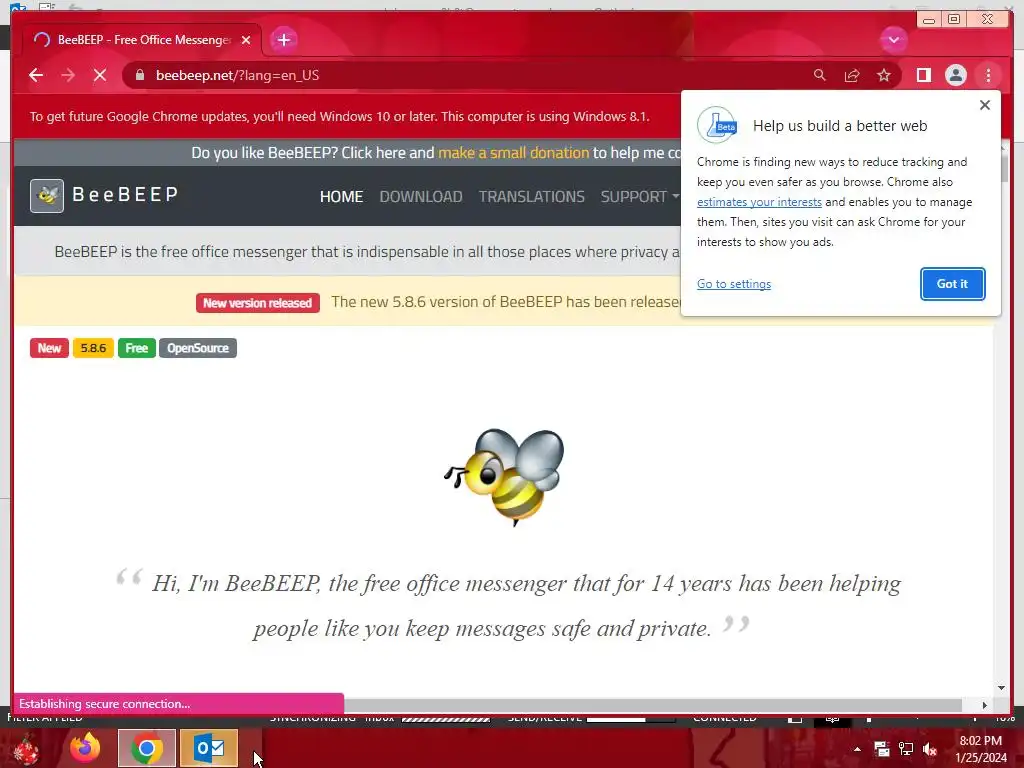Open the Chrome profile avatar
Viewport: 1024px width, 768px height.
point(955,75)
